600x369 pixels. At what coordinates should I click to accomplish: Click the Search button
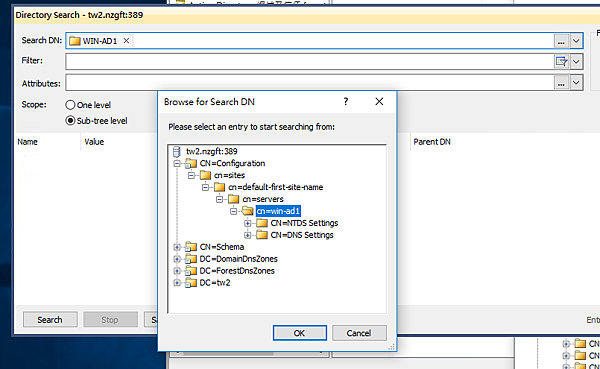(x=50, y=320)
